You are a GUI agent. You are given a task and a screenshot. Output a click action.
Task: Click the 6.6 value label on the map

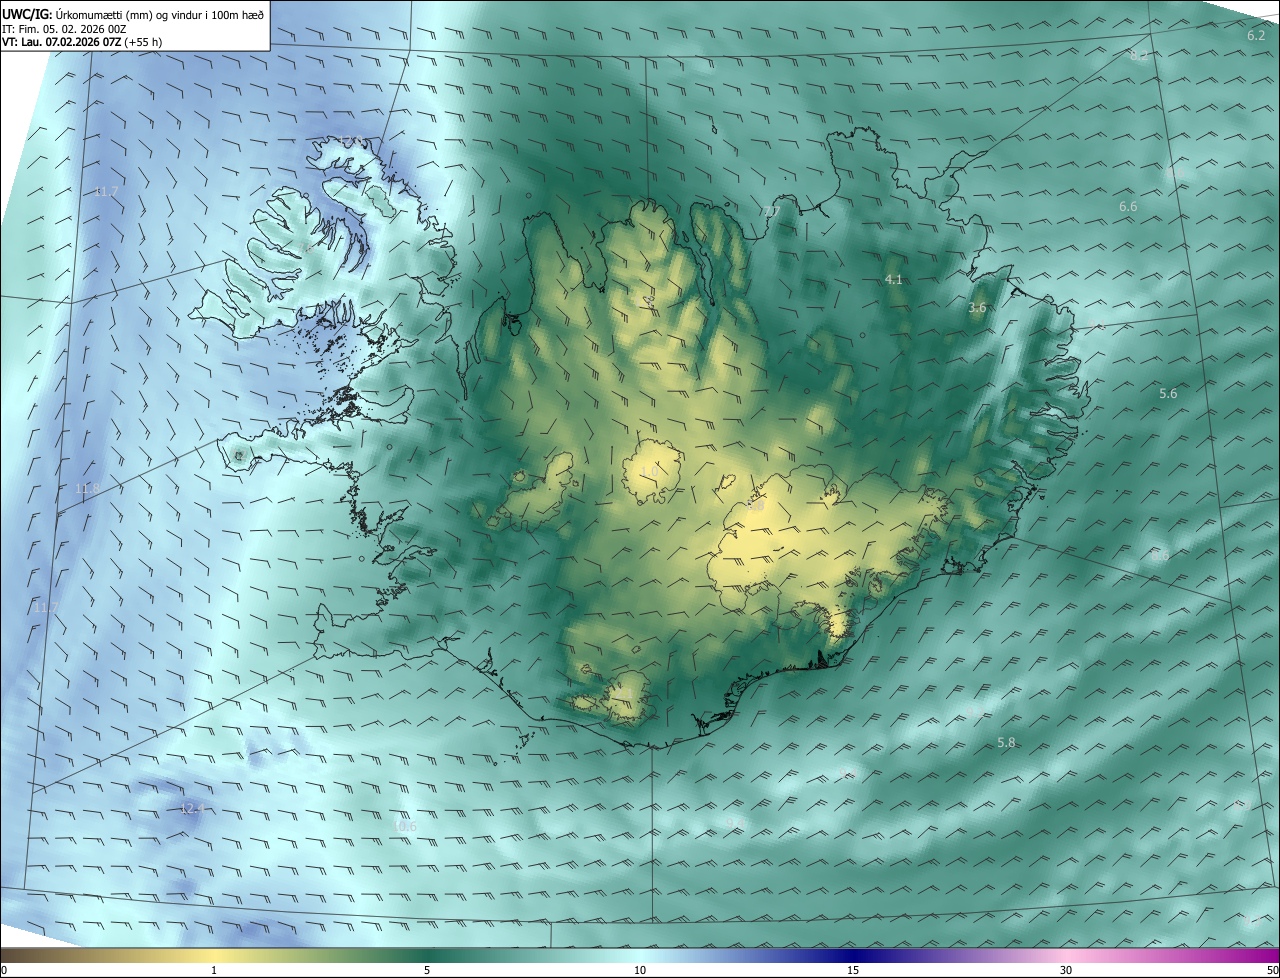tap(1128, 206)
